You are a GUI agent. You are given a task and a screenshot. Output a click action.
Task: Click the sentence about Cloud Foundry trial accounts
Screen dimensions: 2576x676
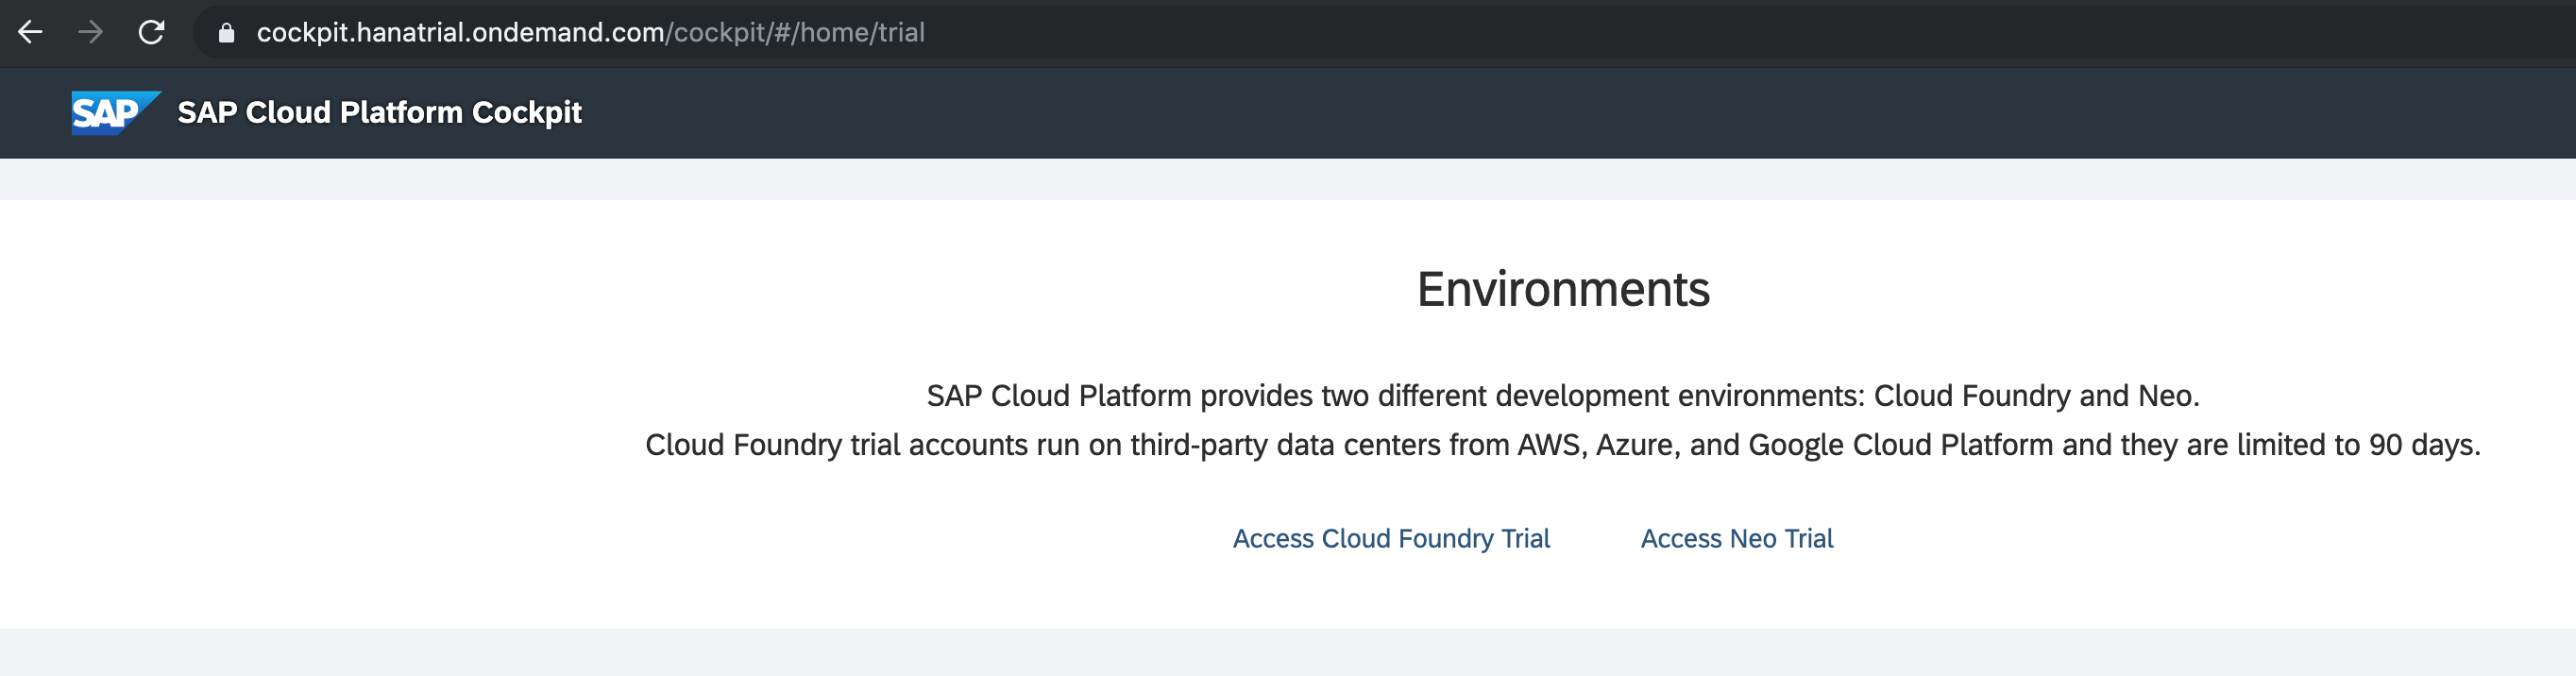pyautogui.click(x=1563, y=445)
